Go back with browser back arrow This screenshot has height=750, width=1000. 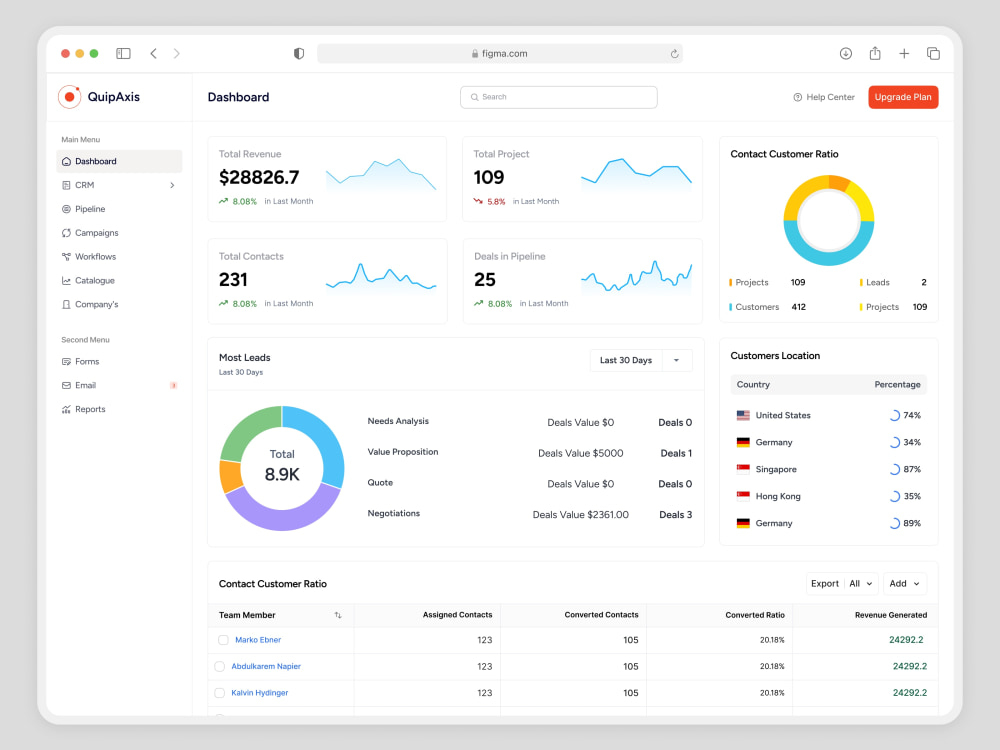[x=153, y=54]
